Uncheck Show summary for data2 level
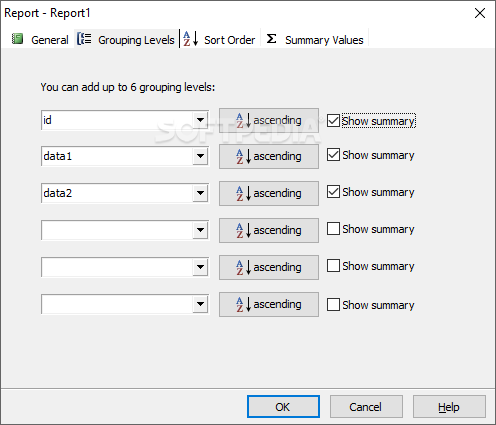The width and height of the screenshot is (496, 425). coord(333,192)
